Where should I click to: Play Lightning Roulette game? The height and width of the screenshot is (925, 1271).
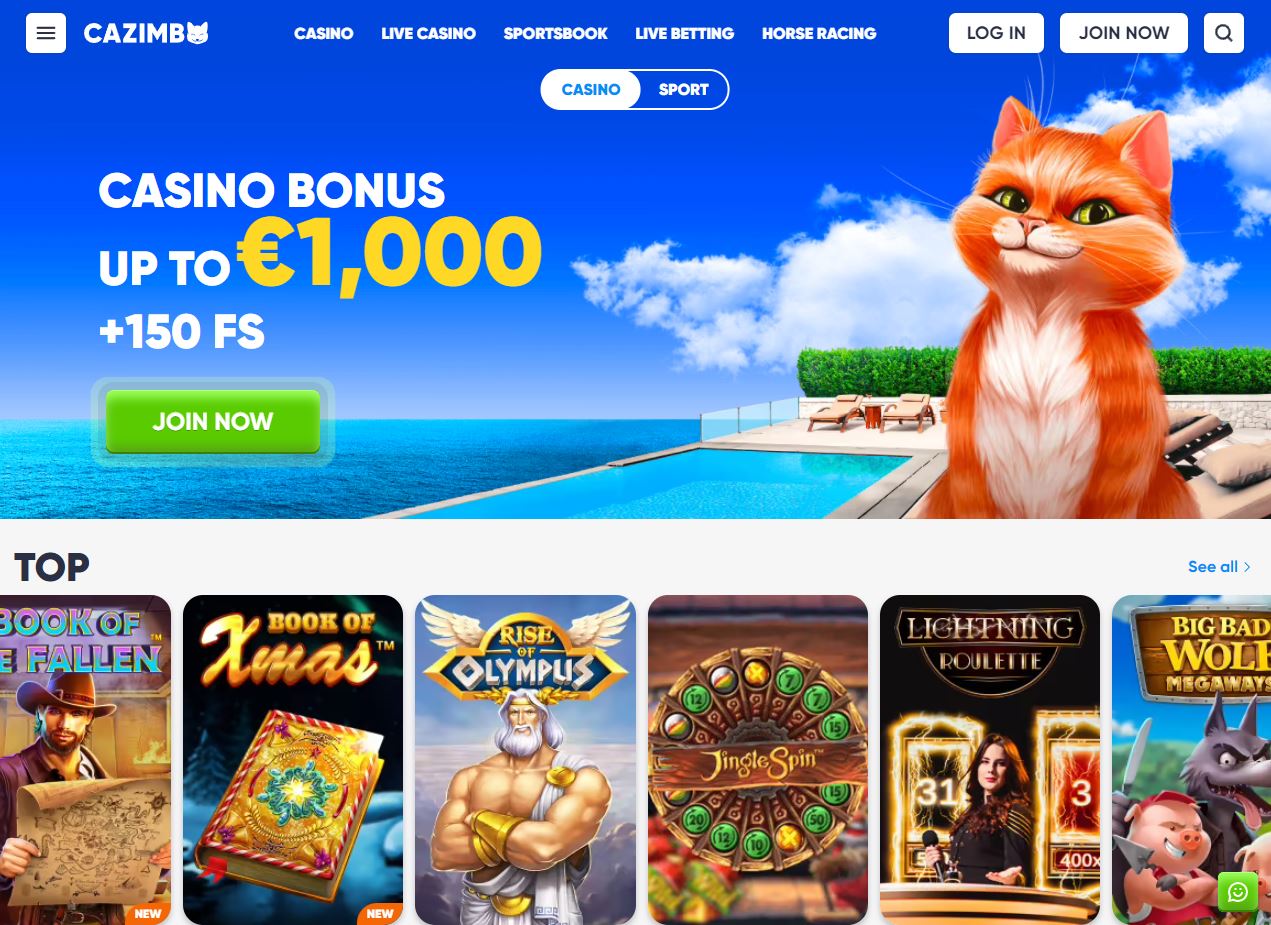pyautogui.click(x=990, y=760)
